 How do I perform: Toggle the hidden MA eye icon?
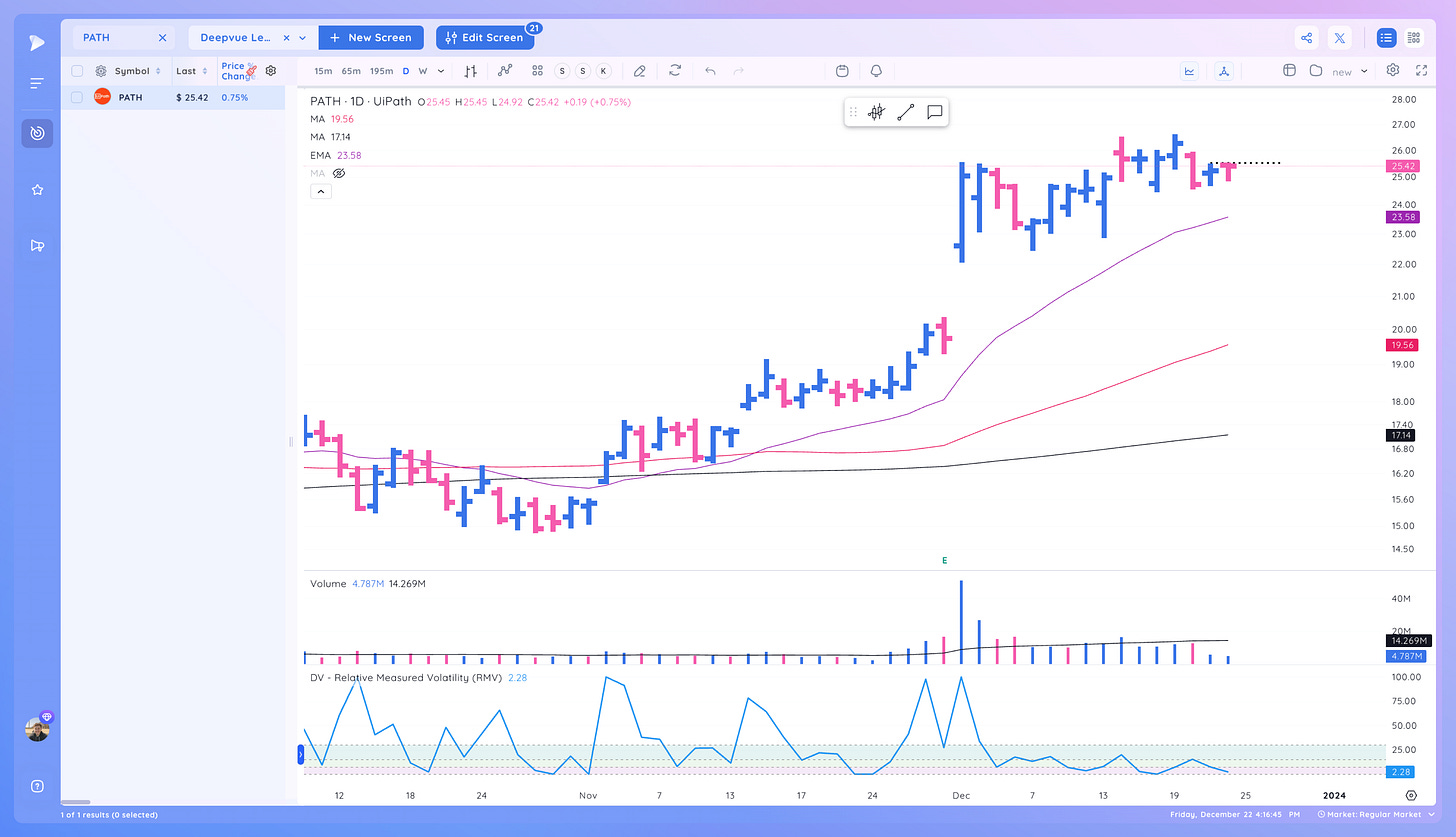339,173
